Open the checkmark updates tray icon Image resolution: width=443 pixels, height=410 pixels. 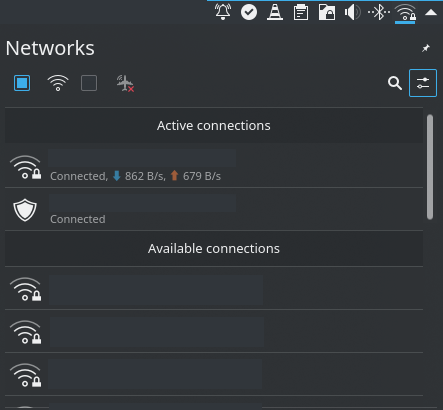pyautogui.click(x=249, y=12)
